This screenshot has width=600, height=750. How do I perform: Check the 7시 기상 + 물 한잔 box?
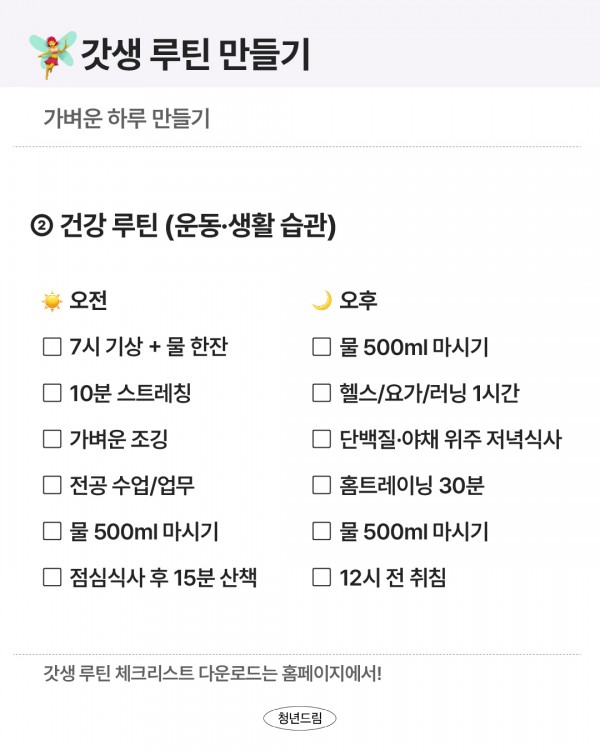coord(52,347)
